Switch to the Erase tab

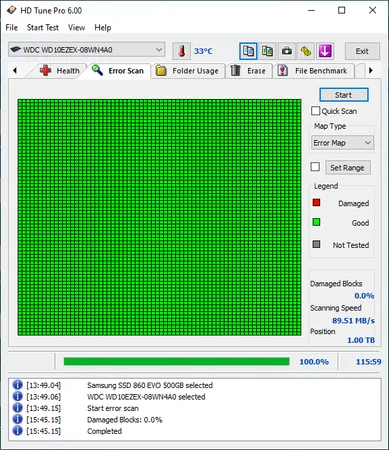[249, 71]
